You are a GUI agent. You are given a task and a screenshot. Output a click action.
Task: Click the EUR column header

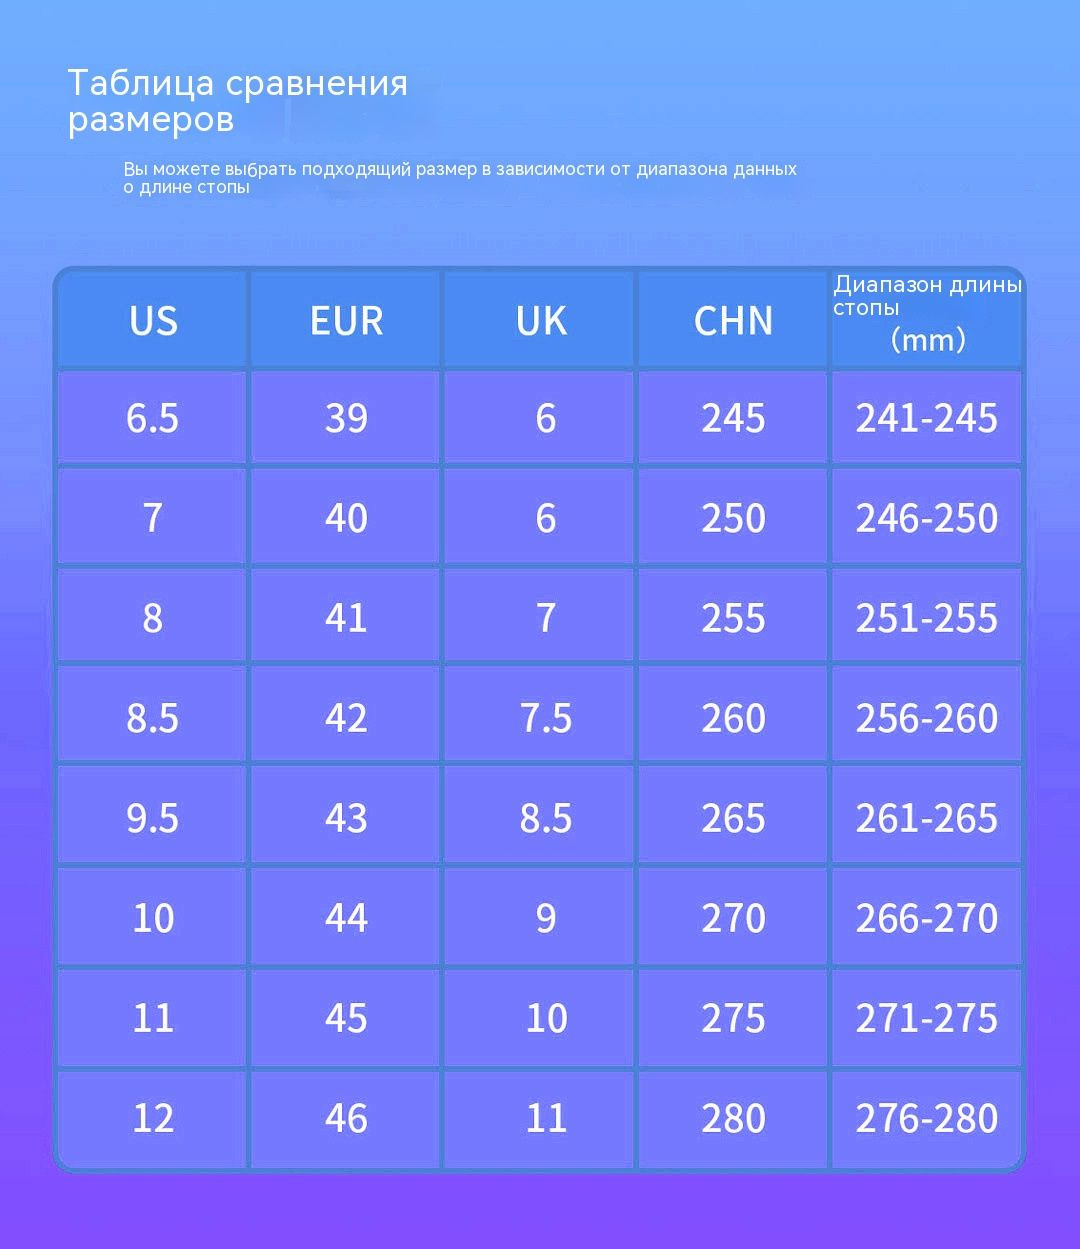[346, 321]
